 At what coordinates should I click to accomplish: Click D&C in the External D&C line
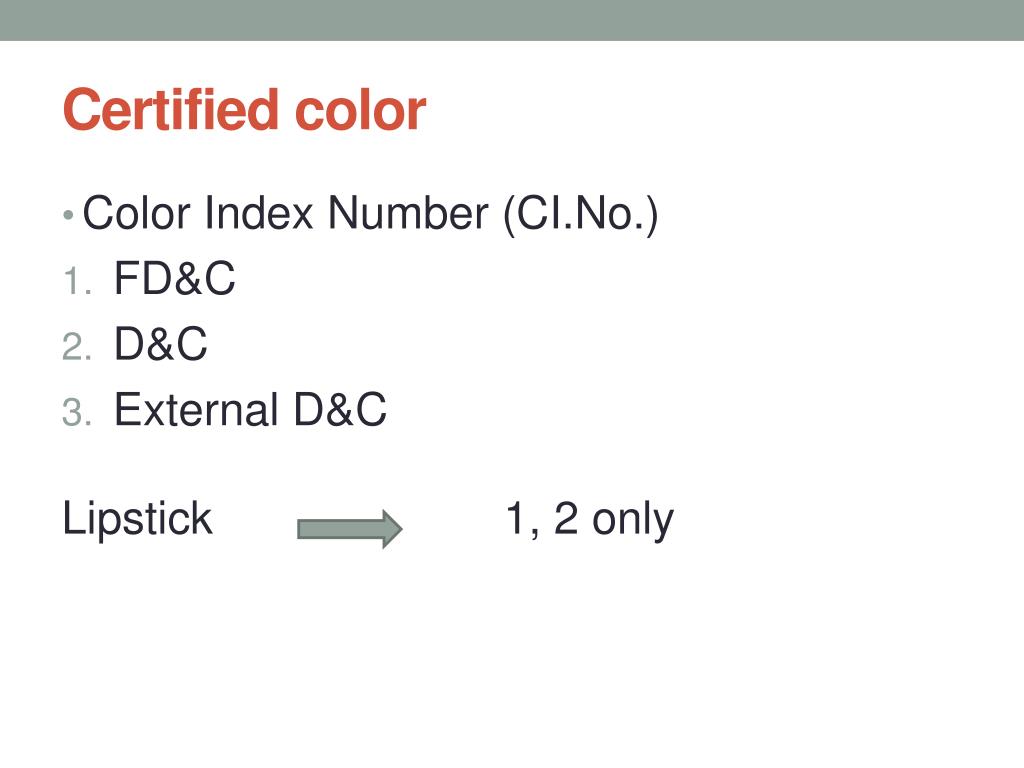tap(340, 409)
